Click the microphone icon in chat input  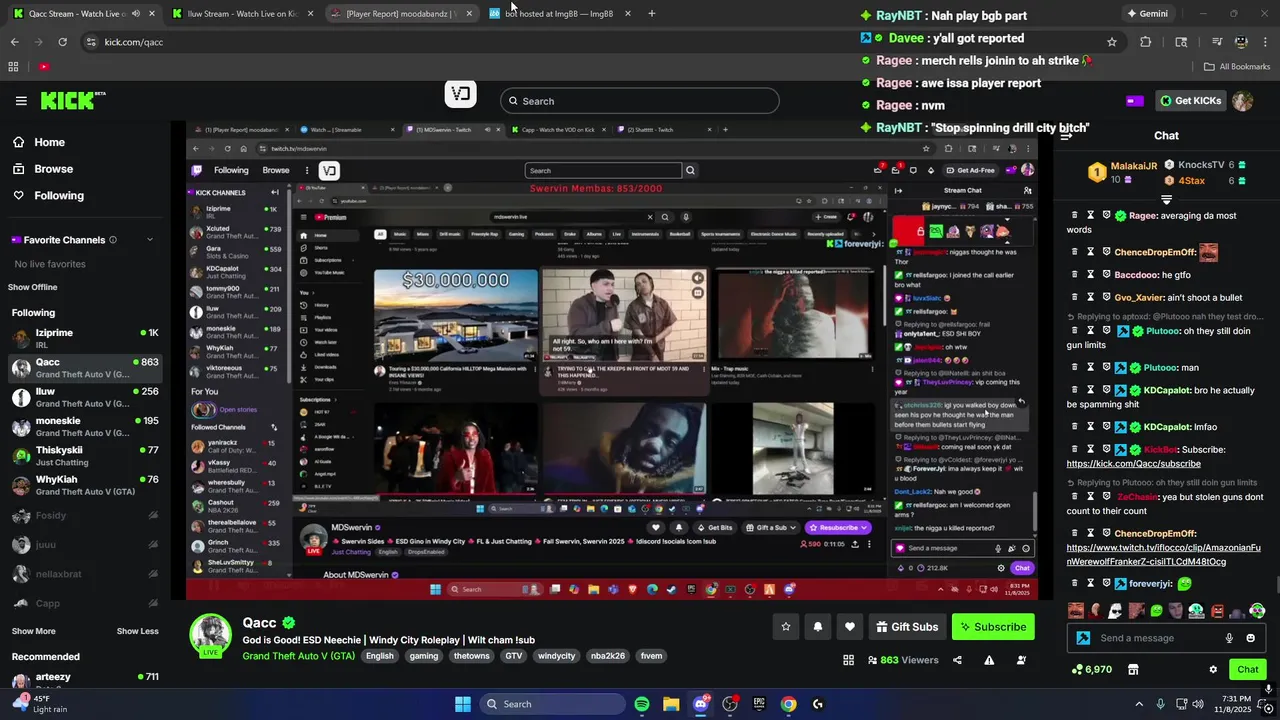[x=1229, y=638]
